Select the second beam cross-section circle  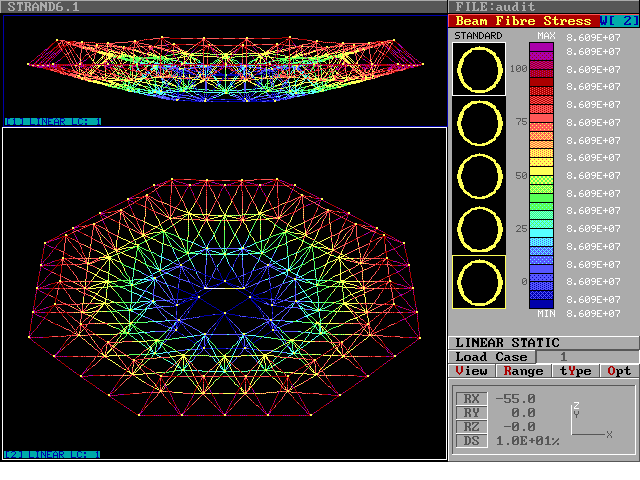[x=479, y=122]
